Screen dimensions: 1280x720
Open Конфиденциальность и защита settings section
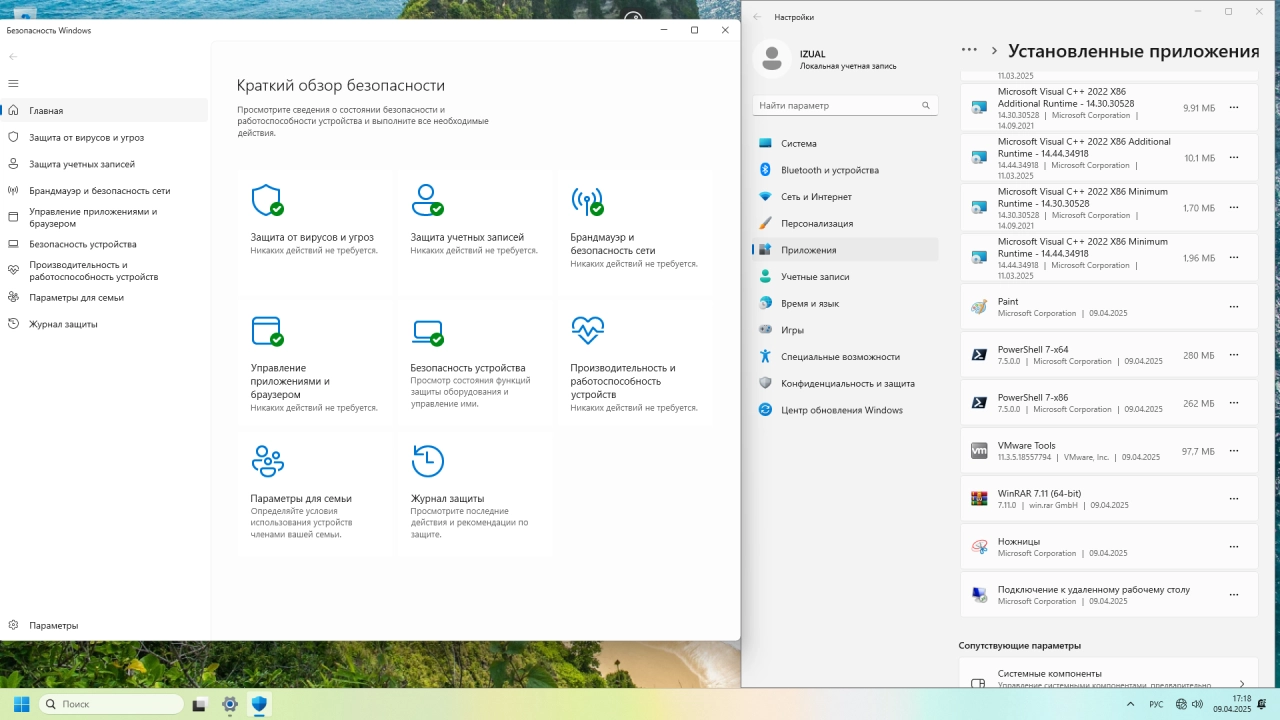[x=845, y=383]
